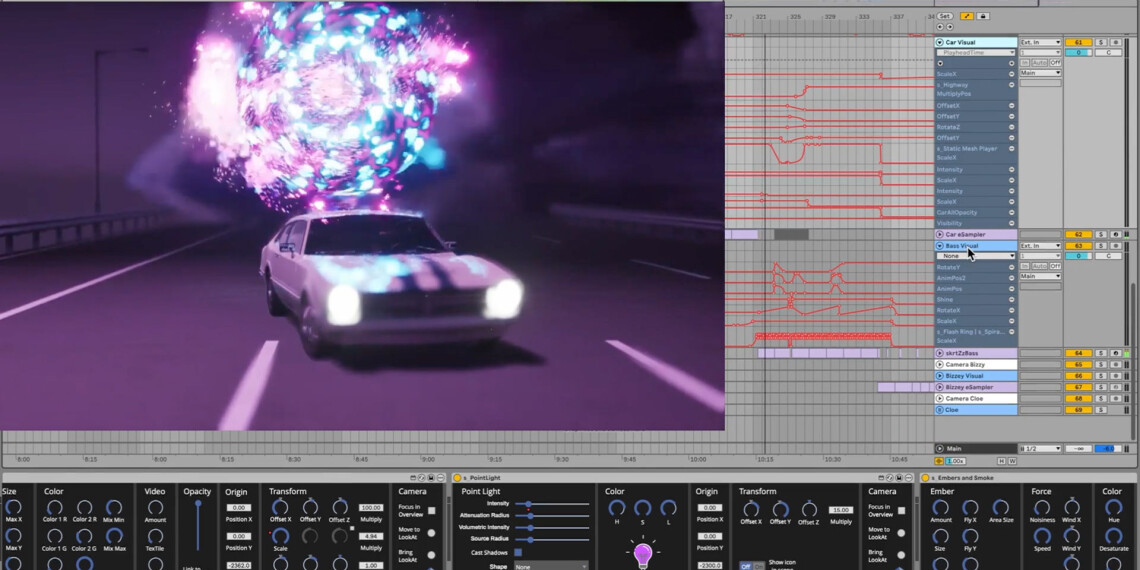Adjust the Point Light Intensity slider
1140x570 pixels.
(528, 504)
